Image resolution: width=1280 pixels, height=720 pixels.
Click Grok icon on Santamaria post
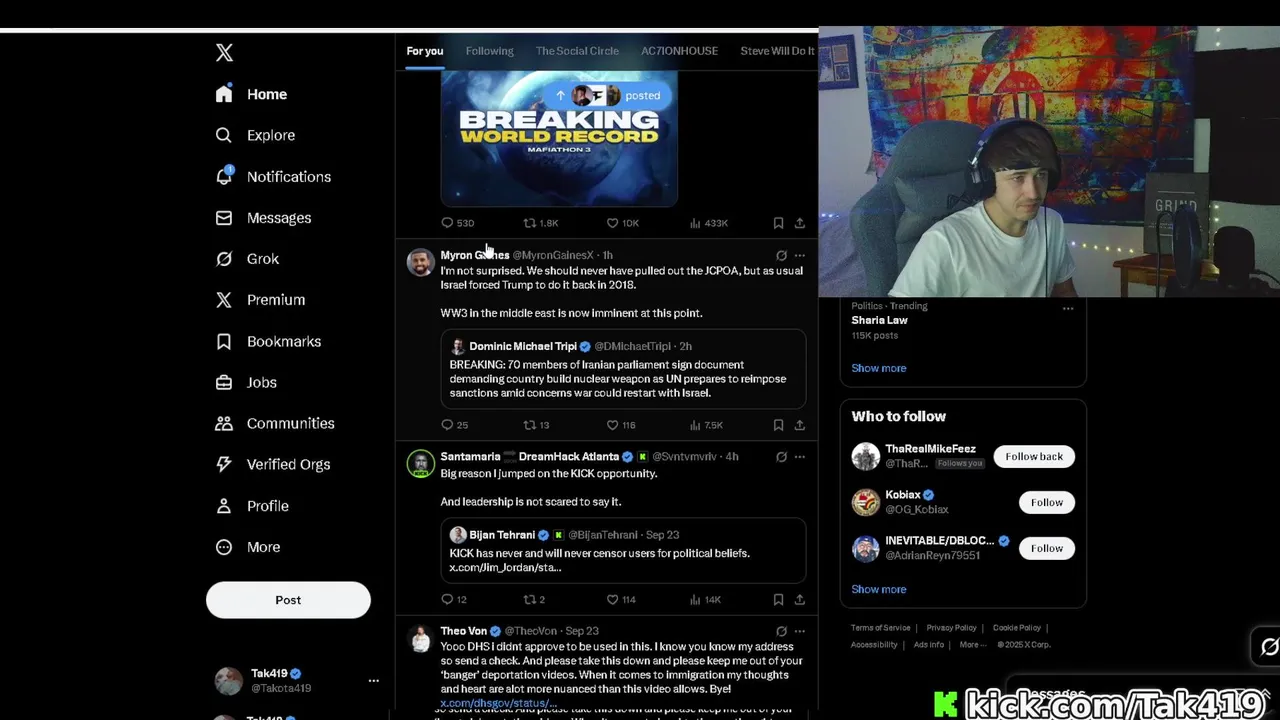click(x=781, y=457)
